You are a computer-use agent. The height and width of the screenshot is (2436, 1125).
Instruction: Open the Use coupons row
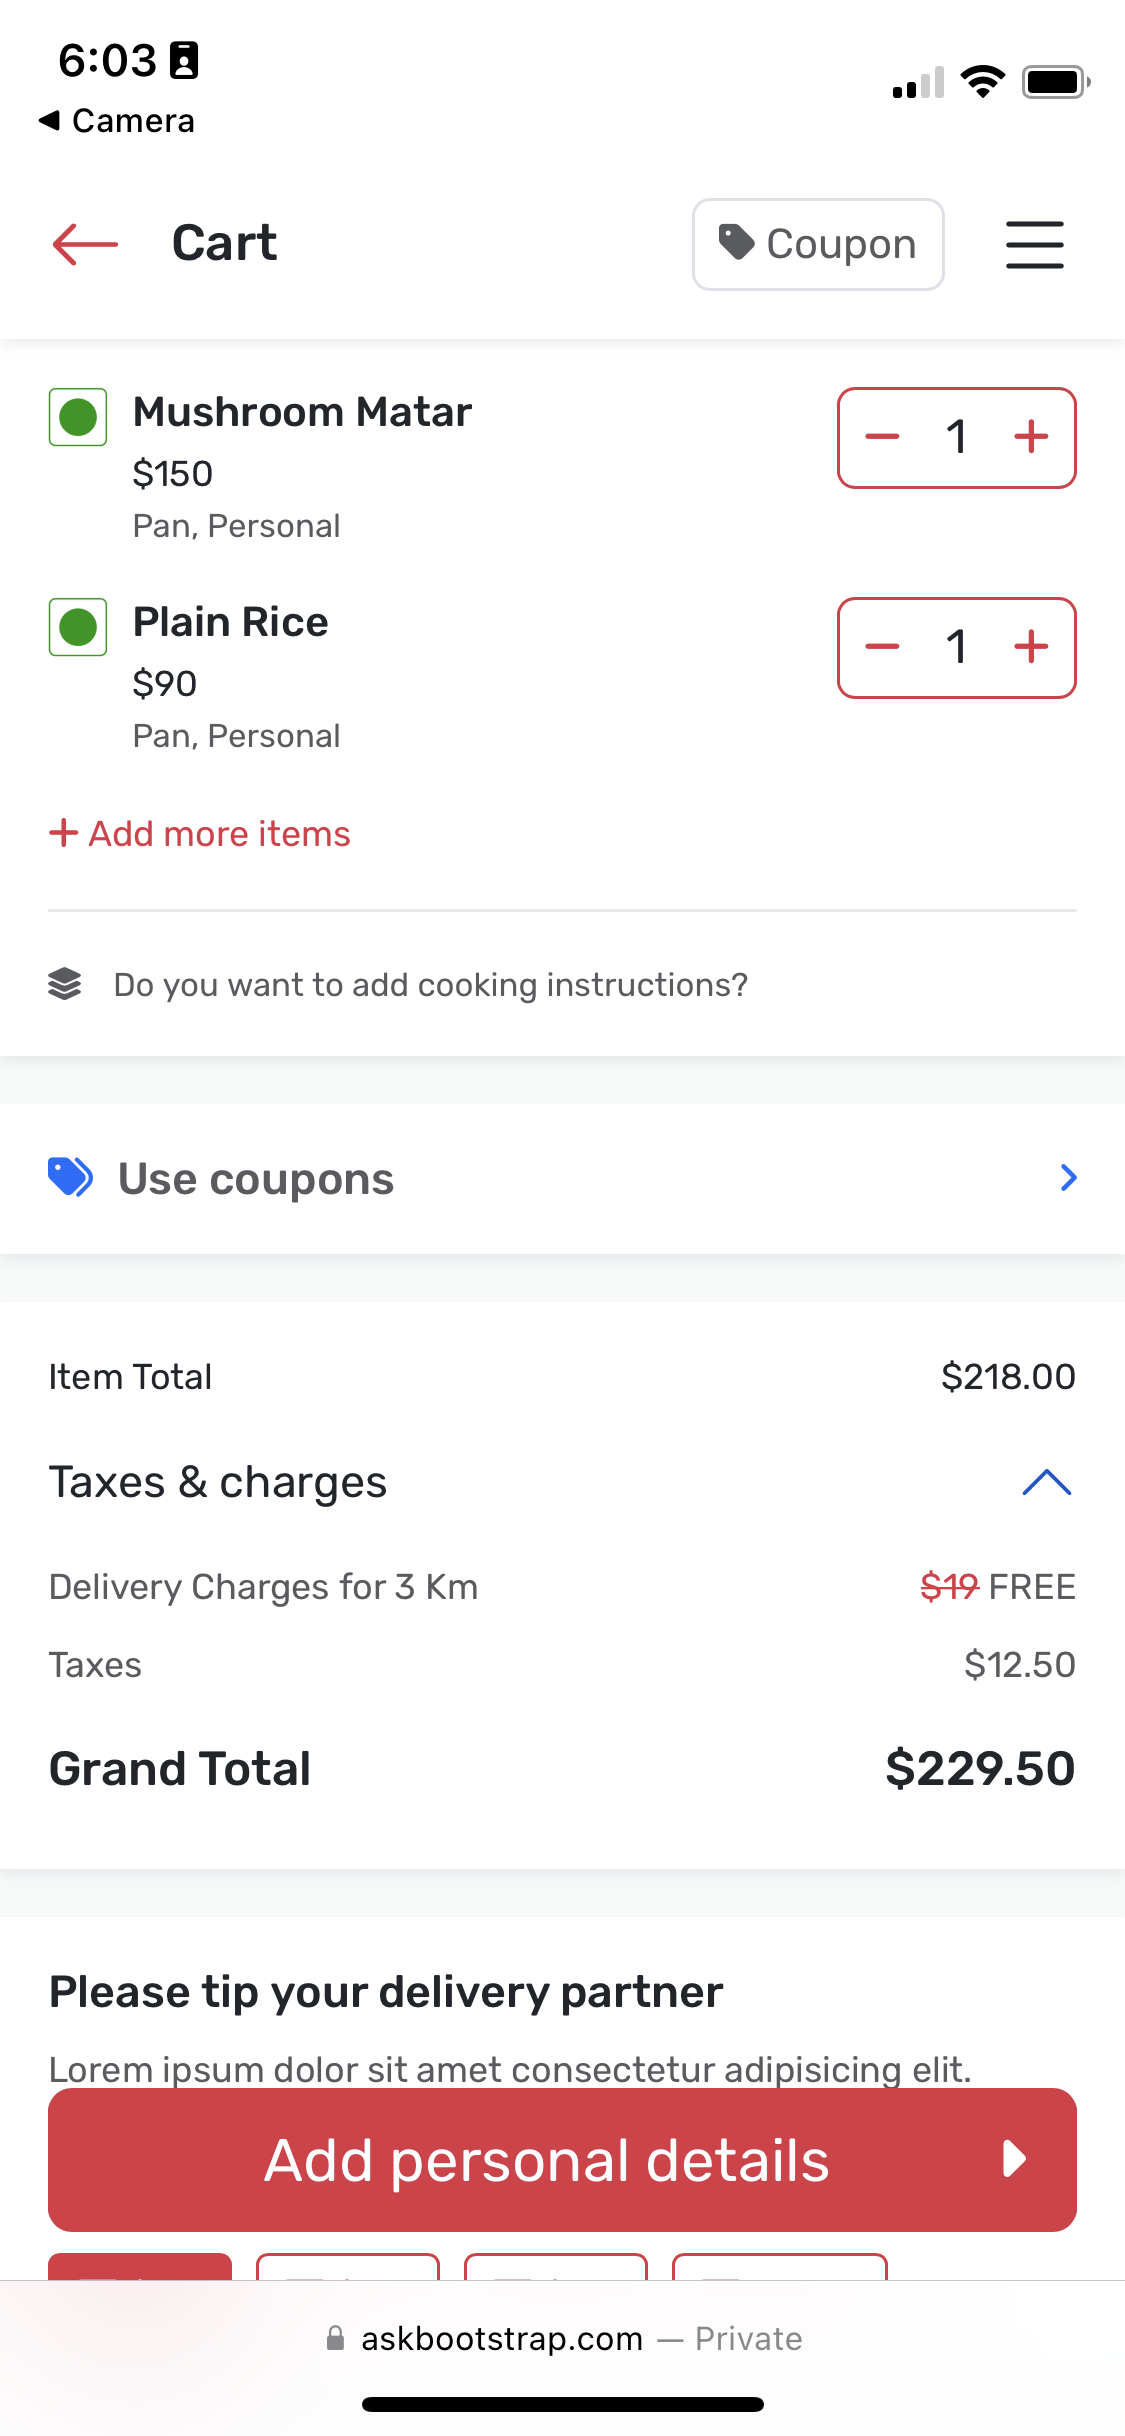562,1178
